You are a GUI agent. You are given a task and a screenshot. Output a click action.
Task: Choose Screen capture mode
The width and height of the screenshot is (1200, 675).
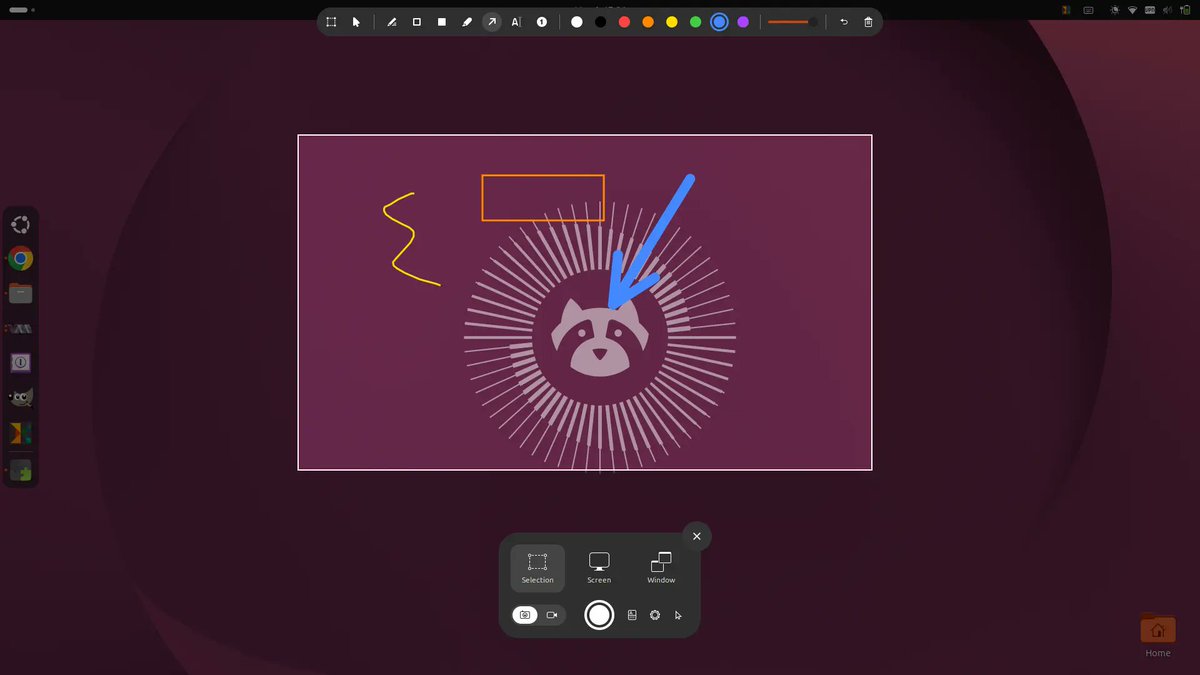coord(599,568)
